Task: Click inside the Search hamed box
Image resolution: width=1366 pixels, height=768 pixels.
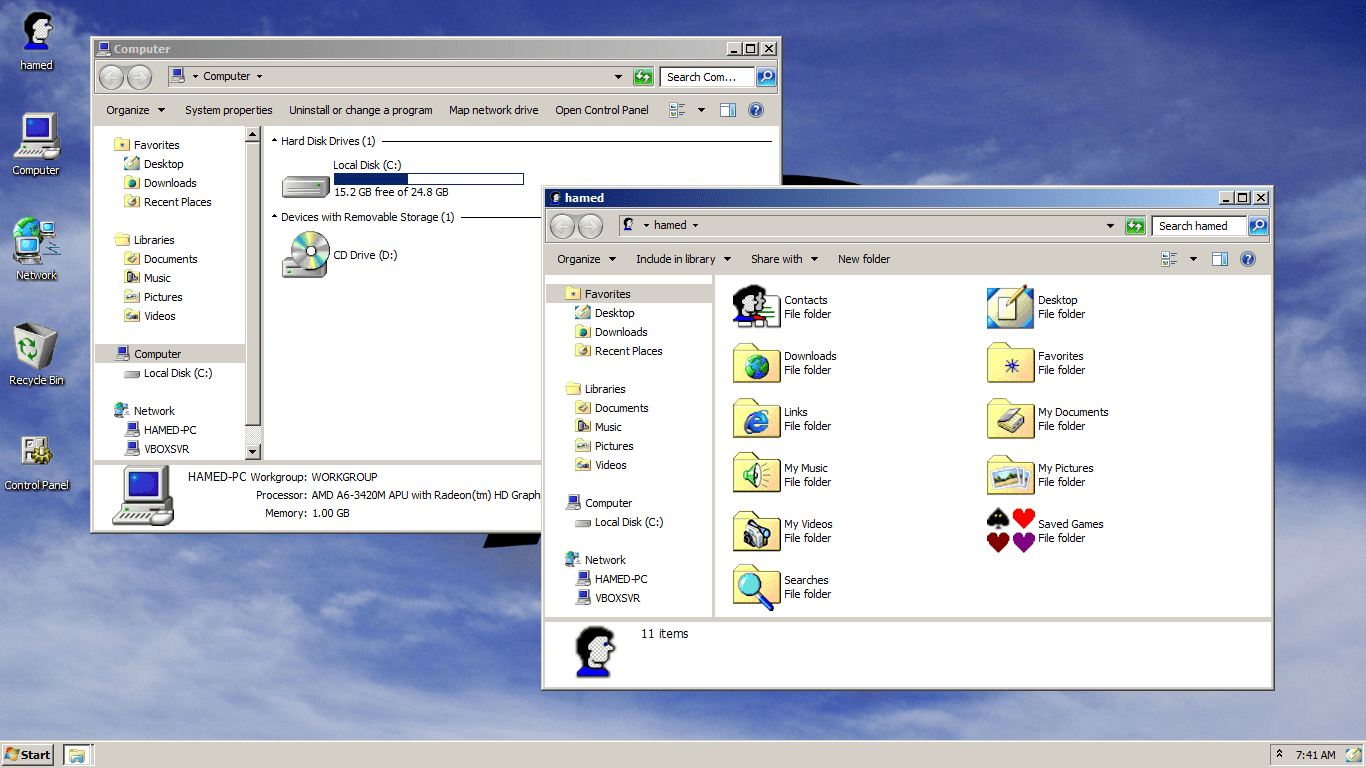Action: (1197, 225)
